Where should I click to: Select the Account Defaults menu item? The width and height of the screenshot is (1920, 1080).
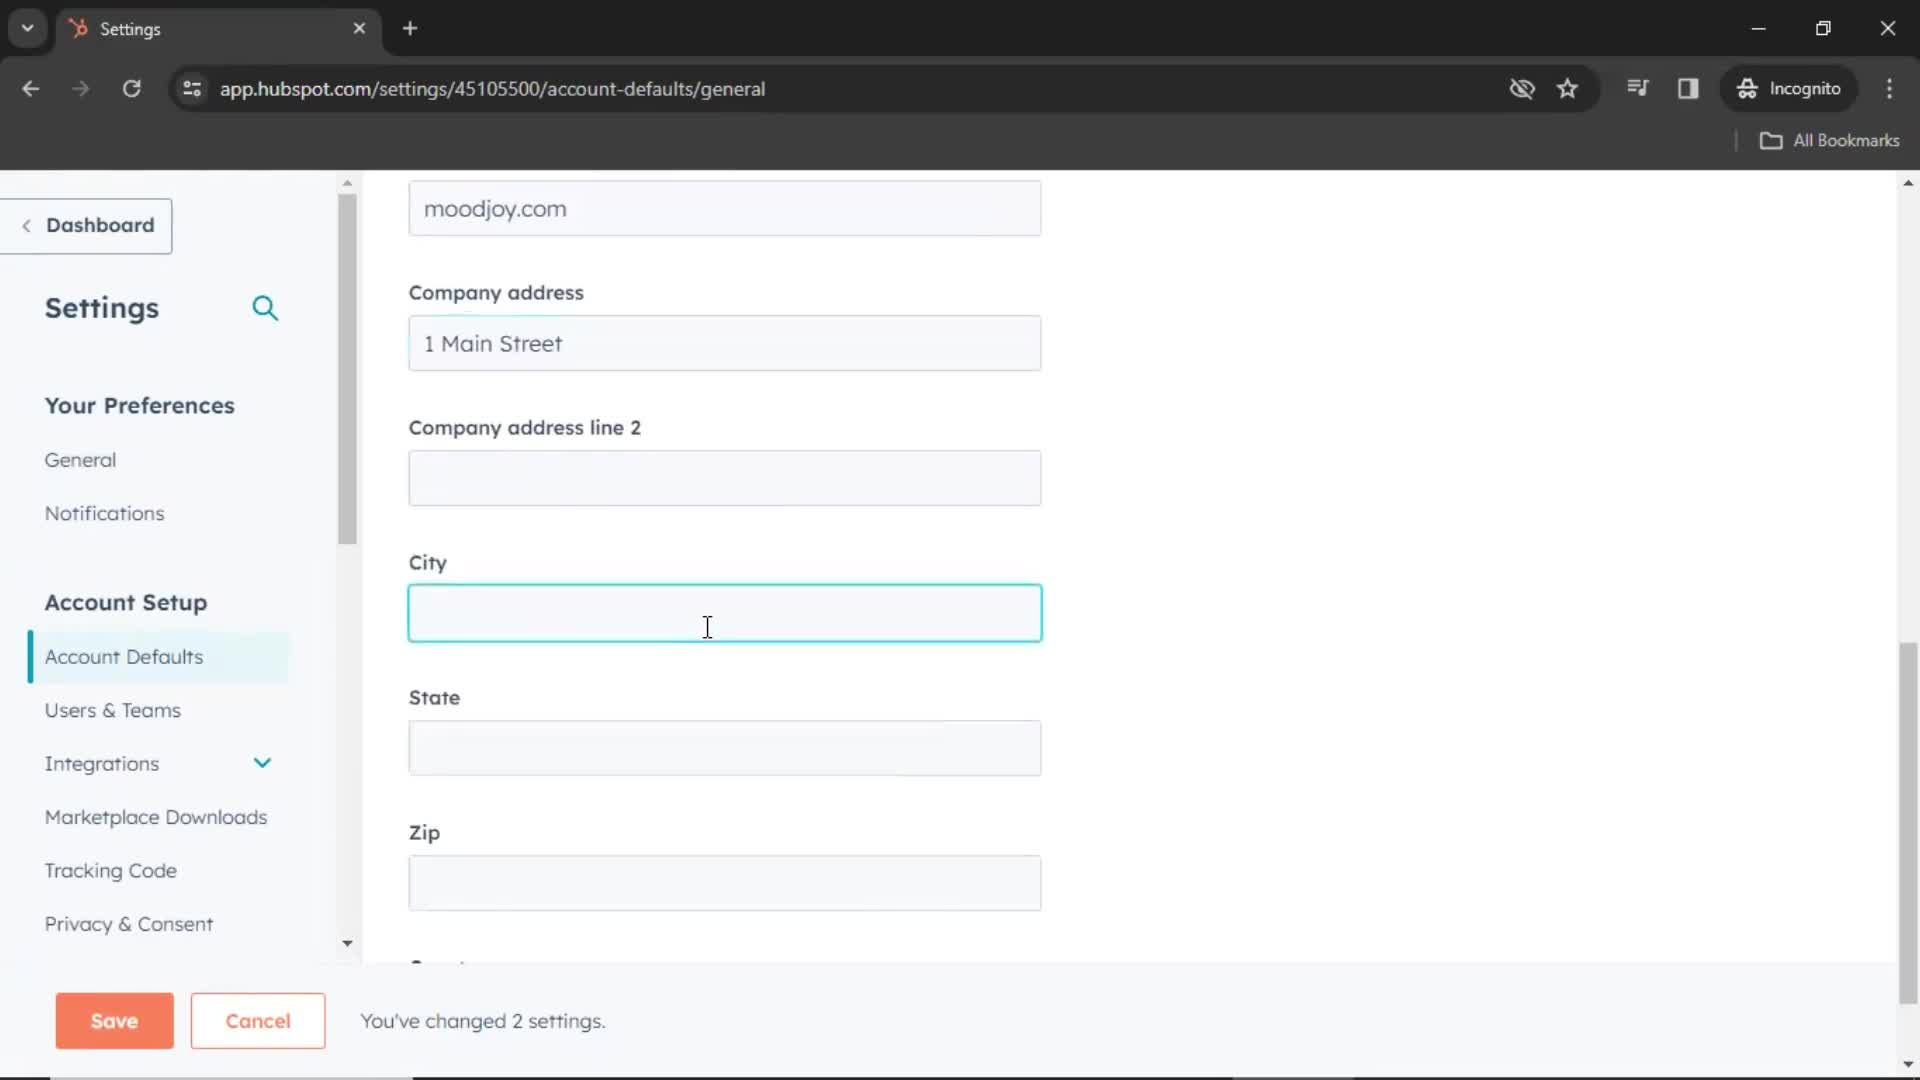coord(124,655)
